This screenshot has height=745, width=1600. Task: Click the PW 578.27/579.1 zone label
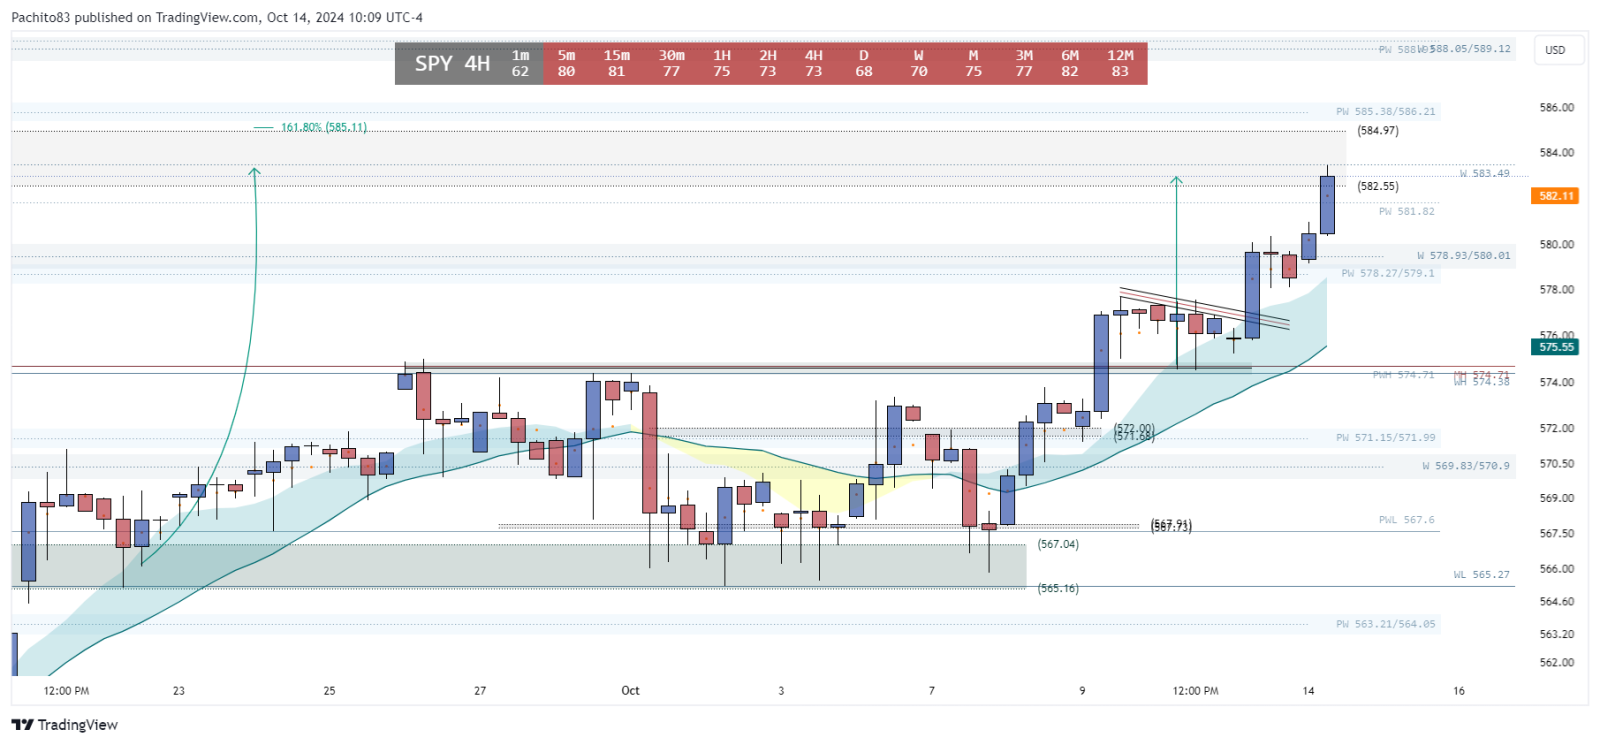click(x=1388, y=273)
